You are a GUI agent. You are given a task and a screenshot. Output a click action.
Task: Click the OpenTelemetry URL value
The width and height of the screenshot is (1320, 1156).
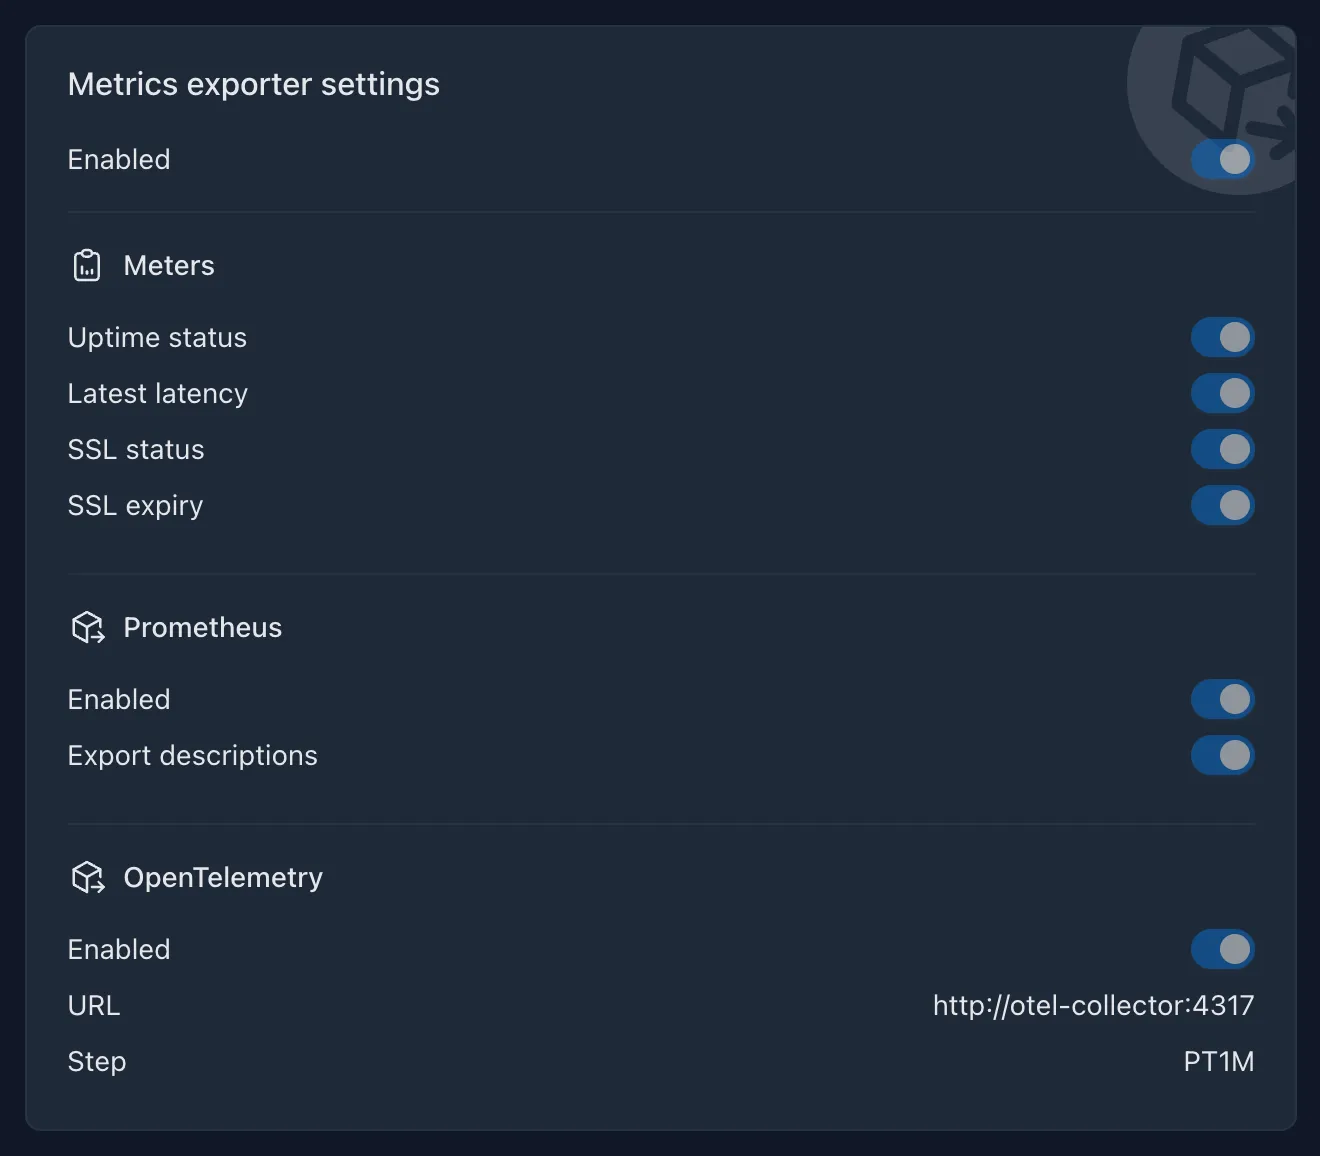click(1093, 1005)
